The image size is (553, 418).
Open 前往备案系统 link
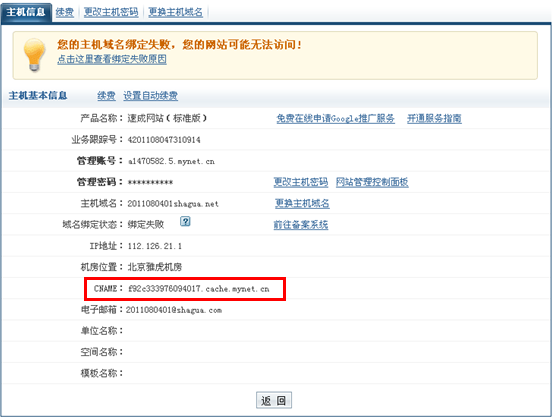[301, 225]
